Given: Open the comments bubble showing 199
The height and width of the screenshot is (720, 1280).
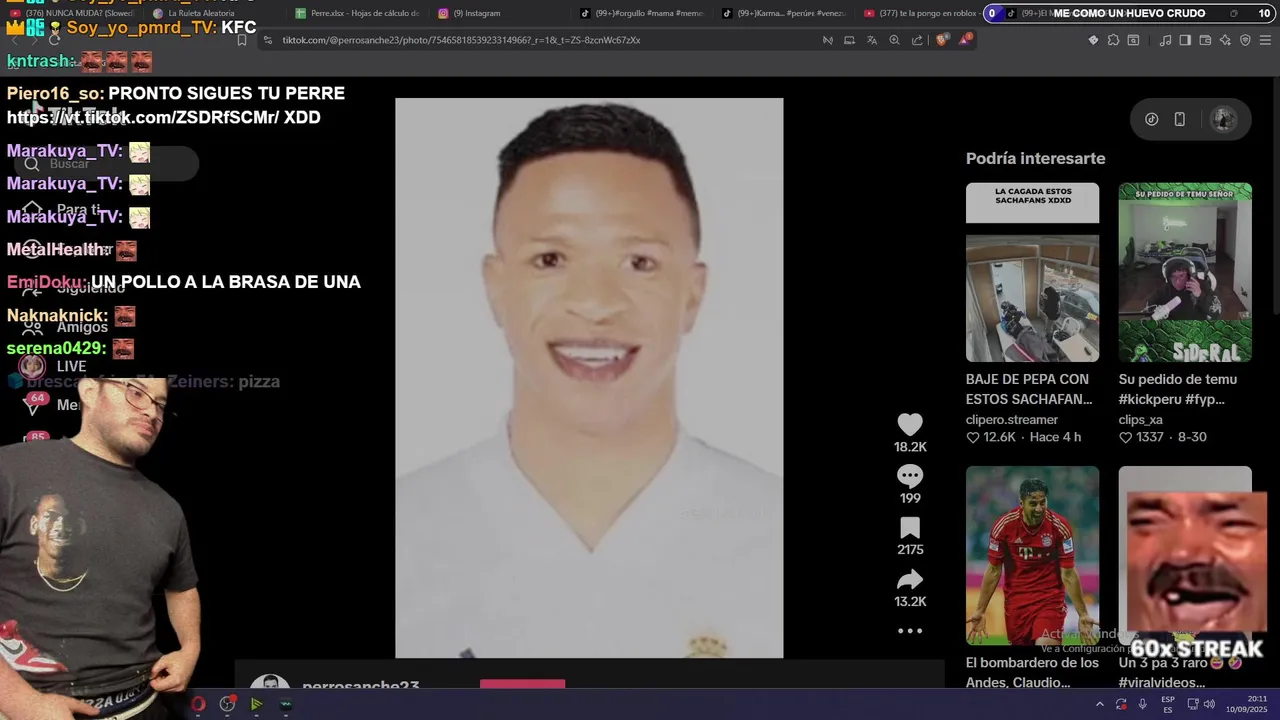Looking at the screenshot, I should (x=910, y=475).
